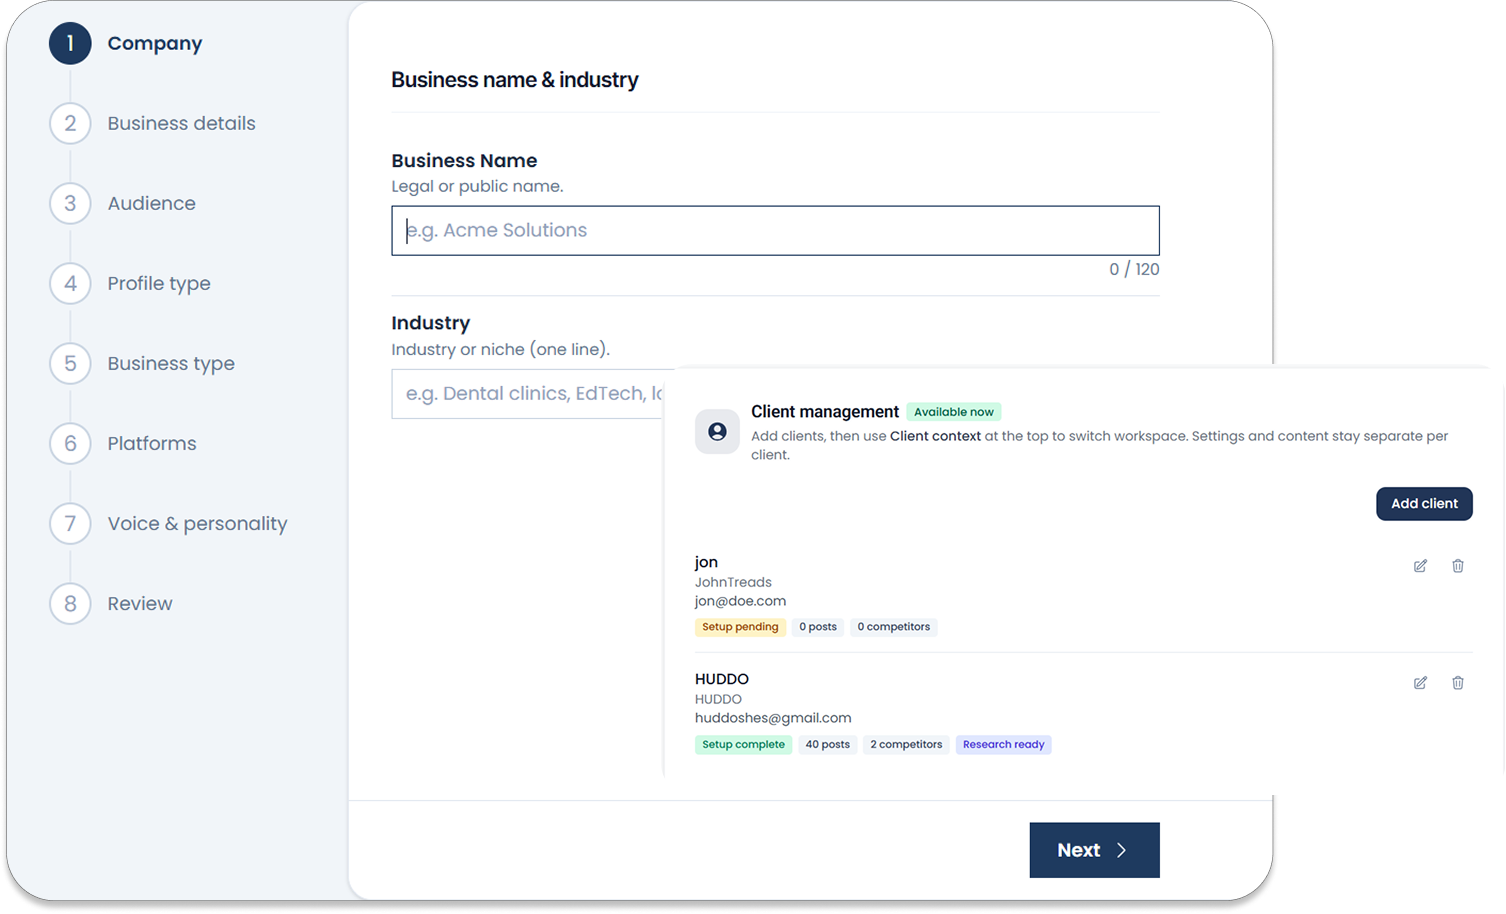The image size is (1506, 914).
Task: Open the Business type step
Action: click(171, 363)
